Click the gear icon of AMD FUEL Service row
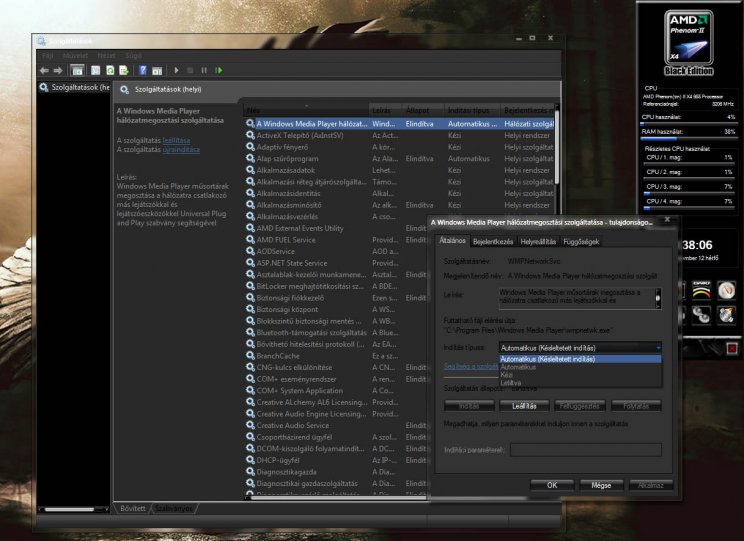Image resolution: width=744 pixels, height=541 pixels. (x=250, y=240)
